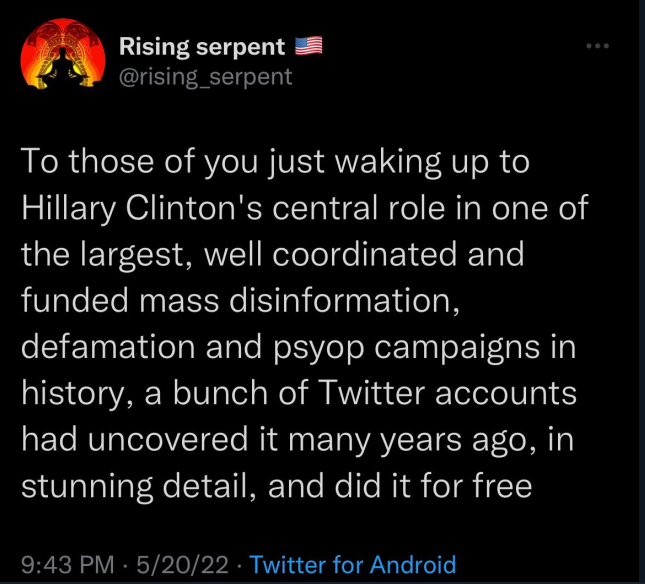Click the closing phrase "did it for free"
The image size is (645, 584).
point(434,485)
